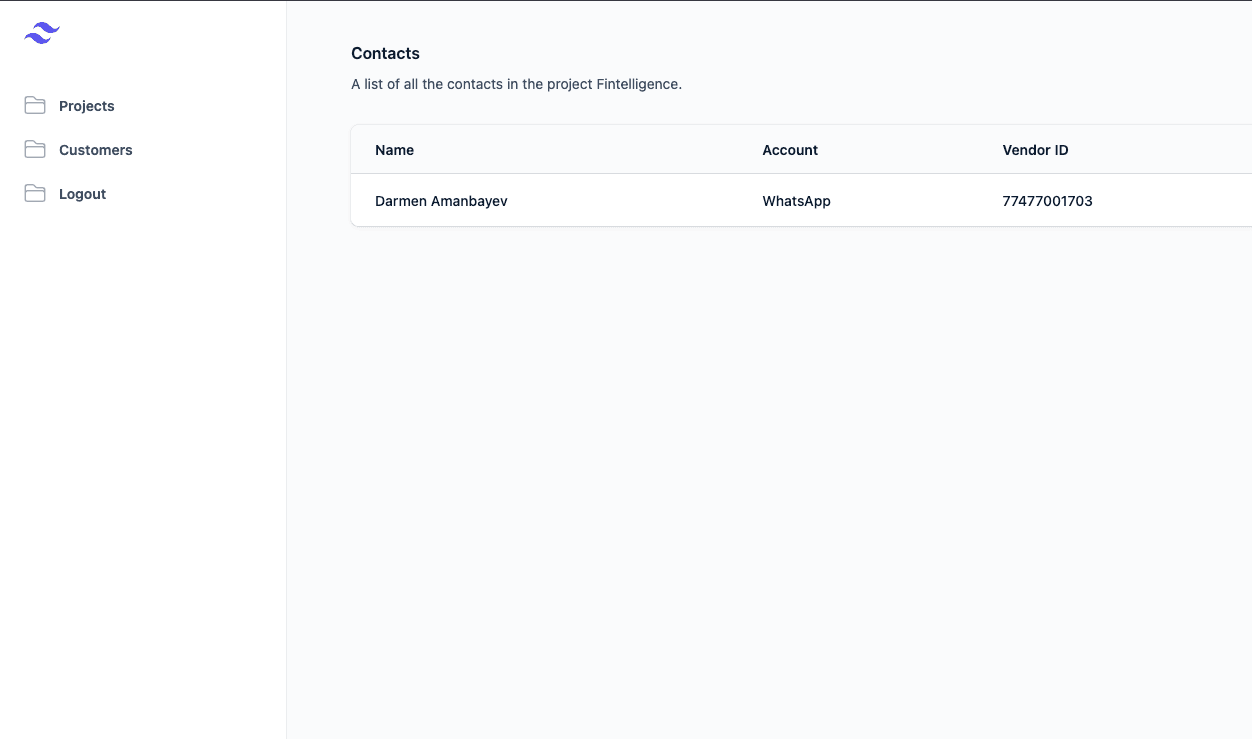Click the Contacts page heading
Image resolution: width=1252 pixels, height=739 pixels.
385,53
